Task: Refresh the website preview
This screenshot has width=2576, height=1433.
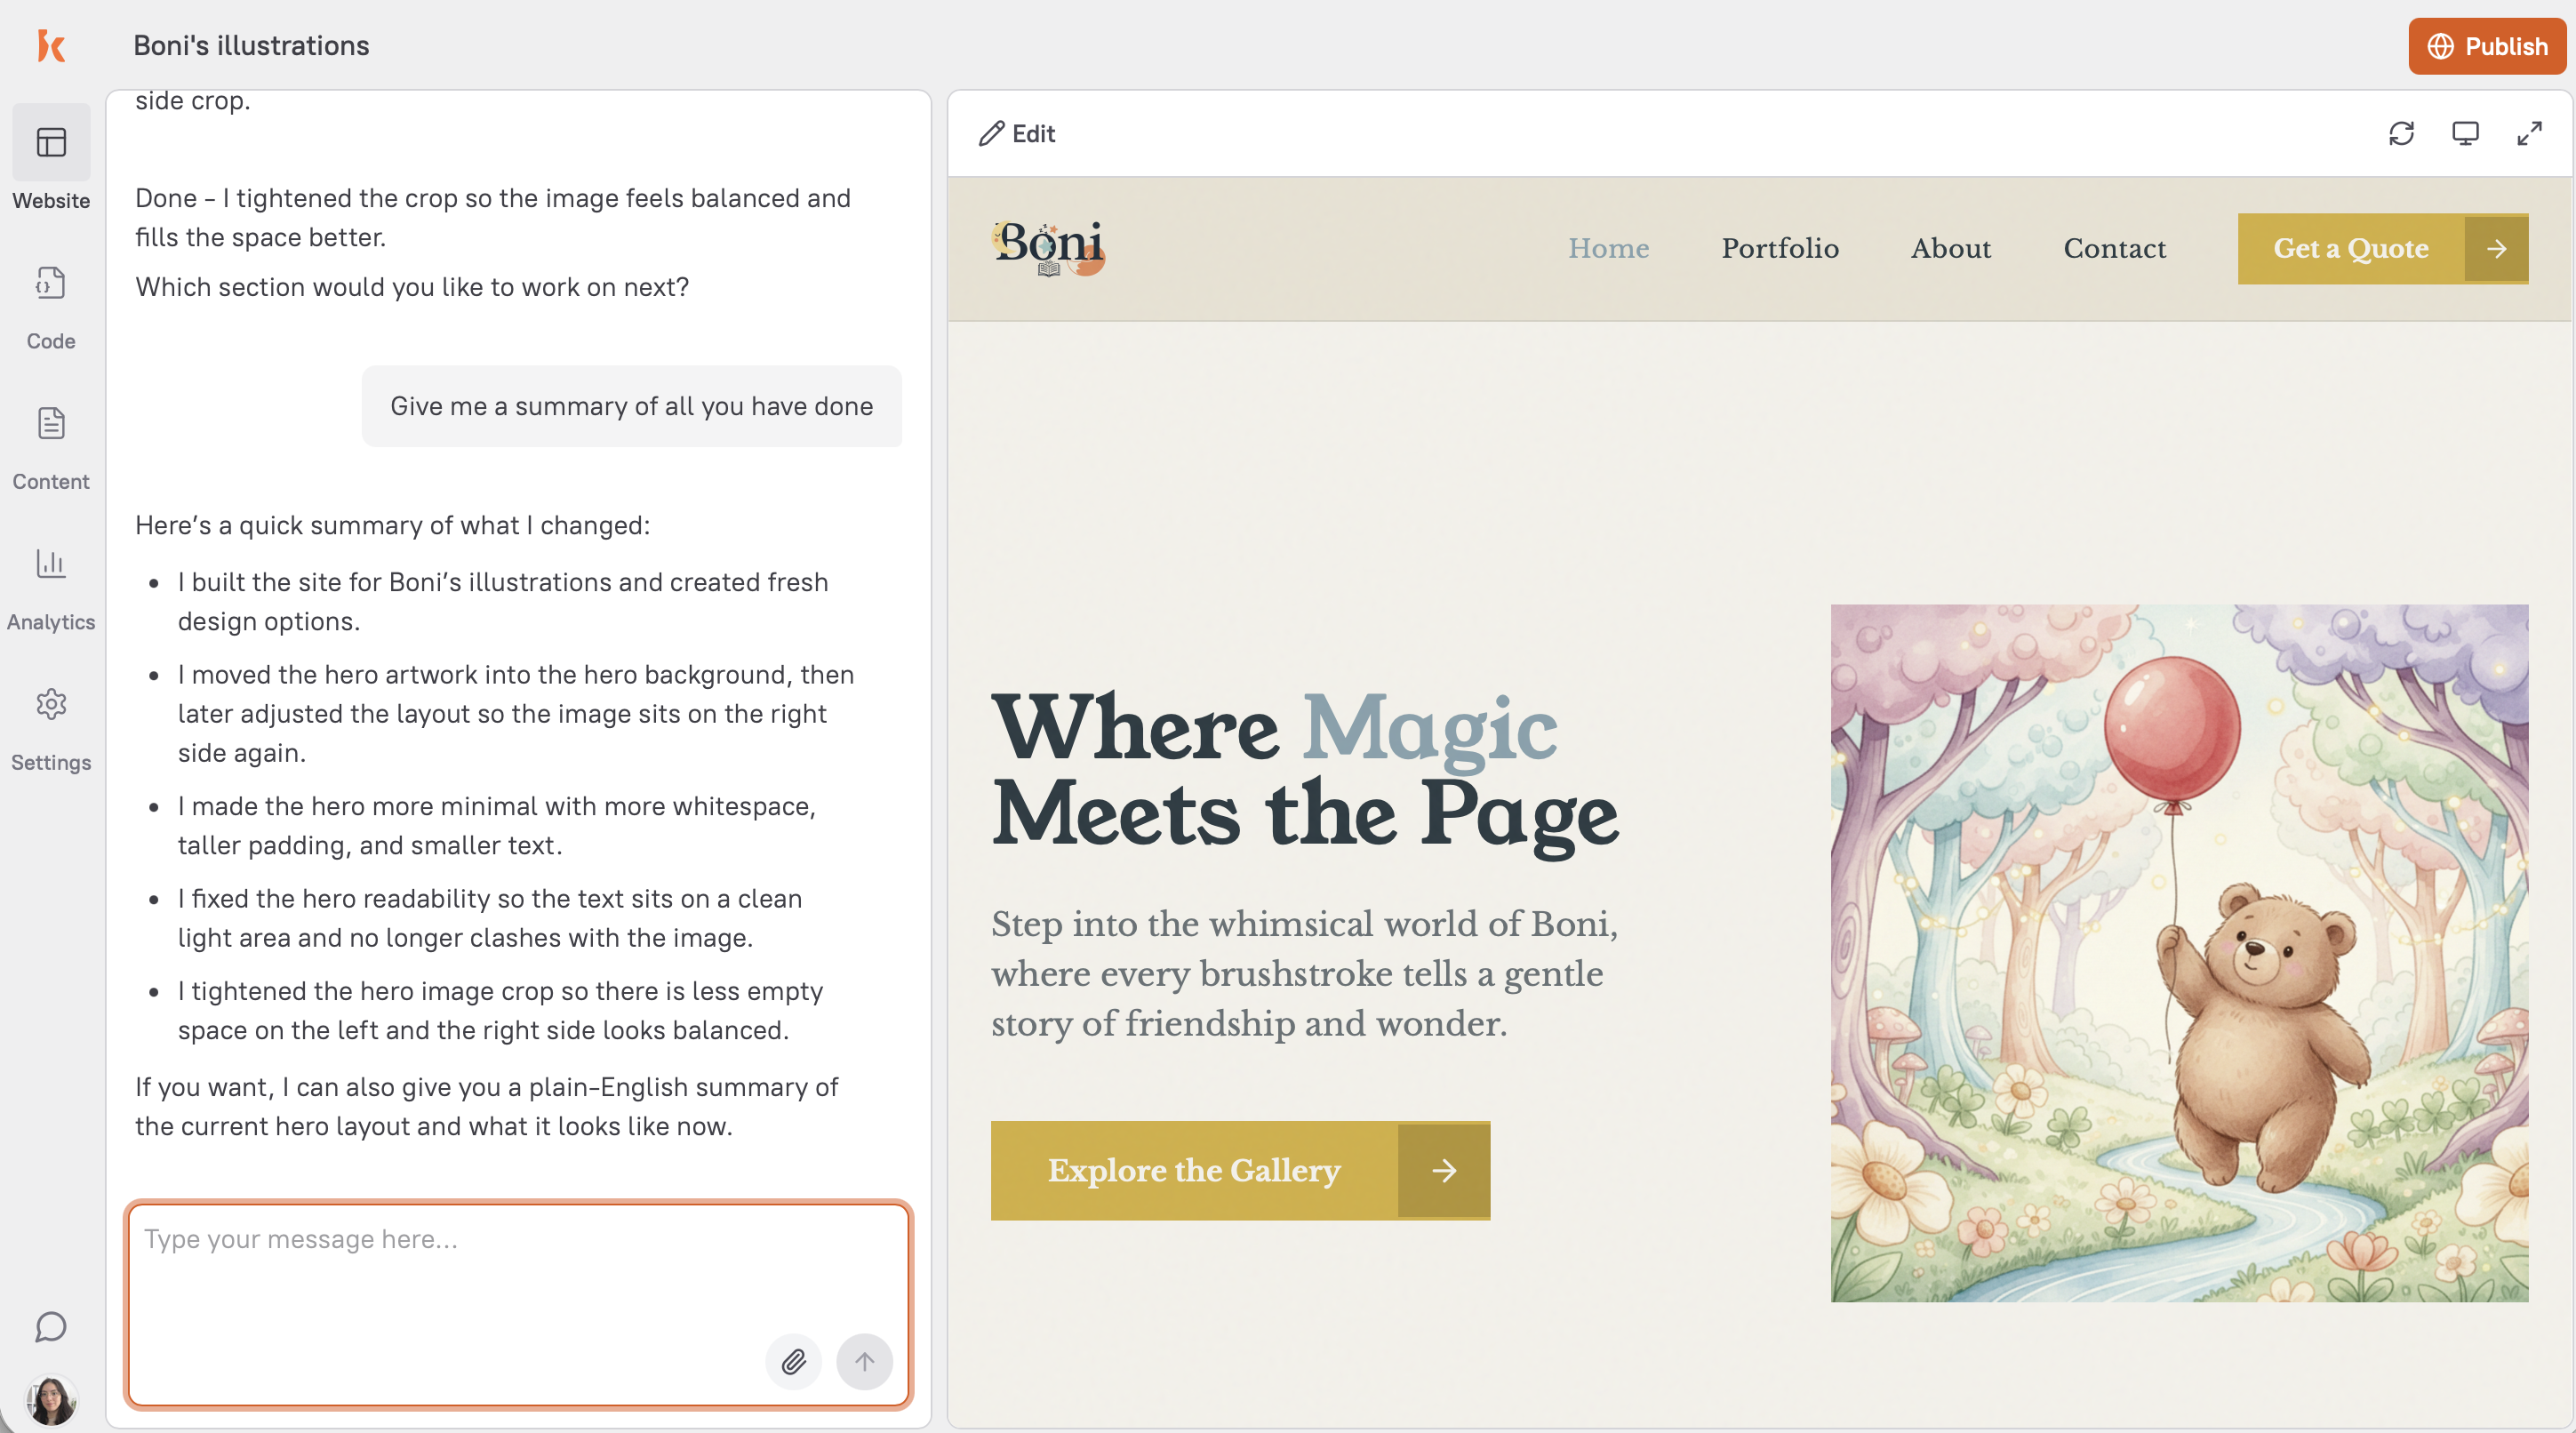Action: pos(2402,133)
